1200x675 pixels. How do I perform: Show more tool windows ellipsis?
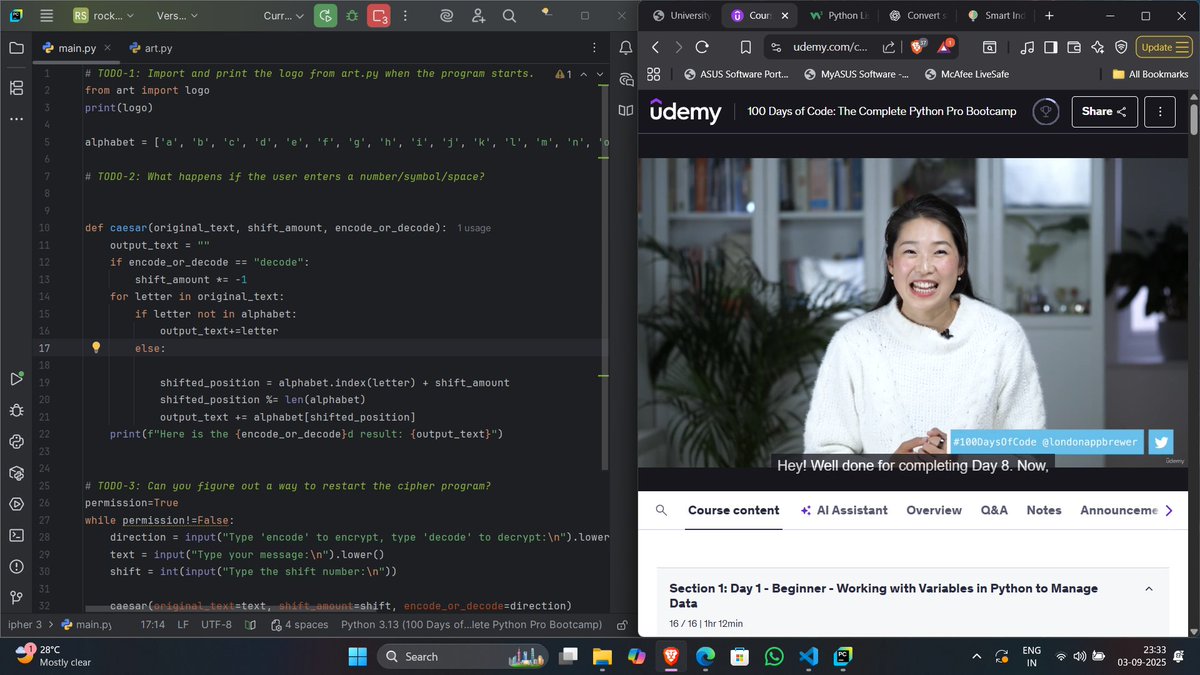tap(16, 119)
